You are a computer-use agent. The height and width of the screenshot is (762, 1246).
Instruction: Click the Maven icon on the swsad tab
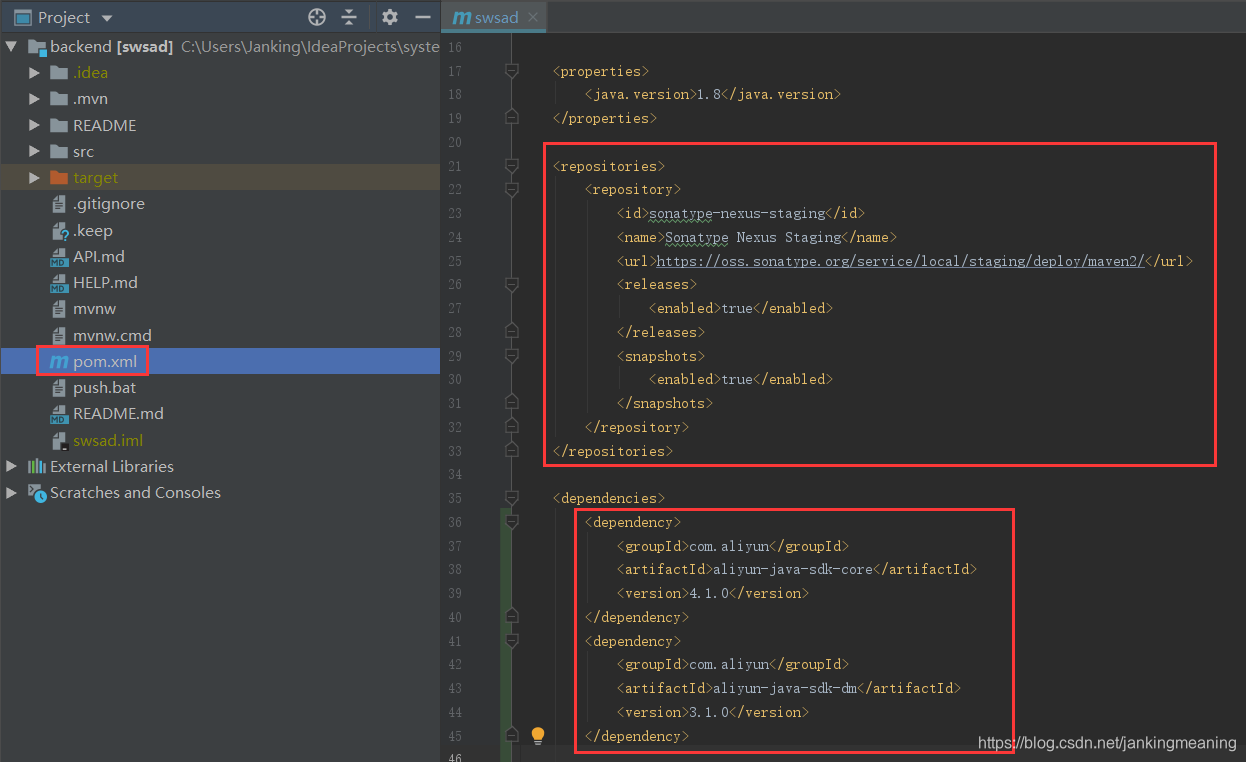(462, 17)
